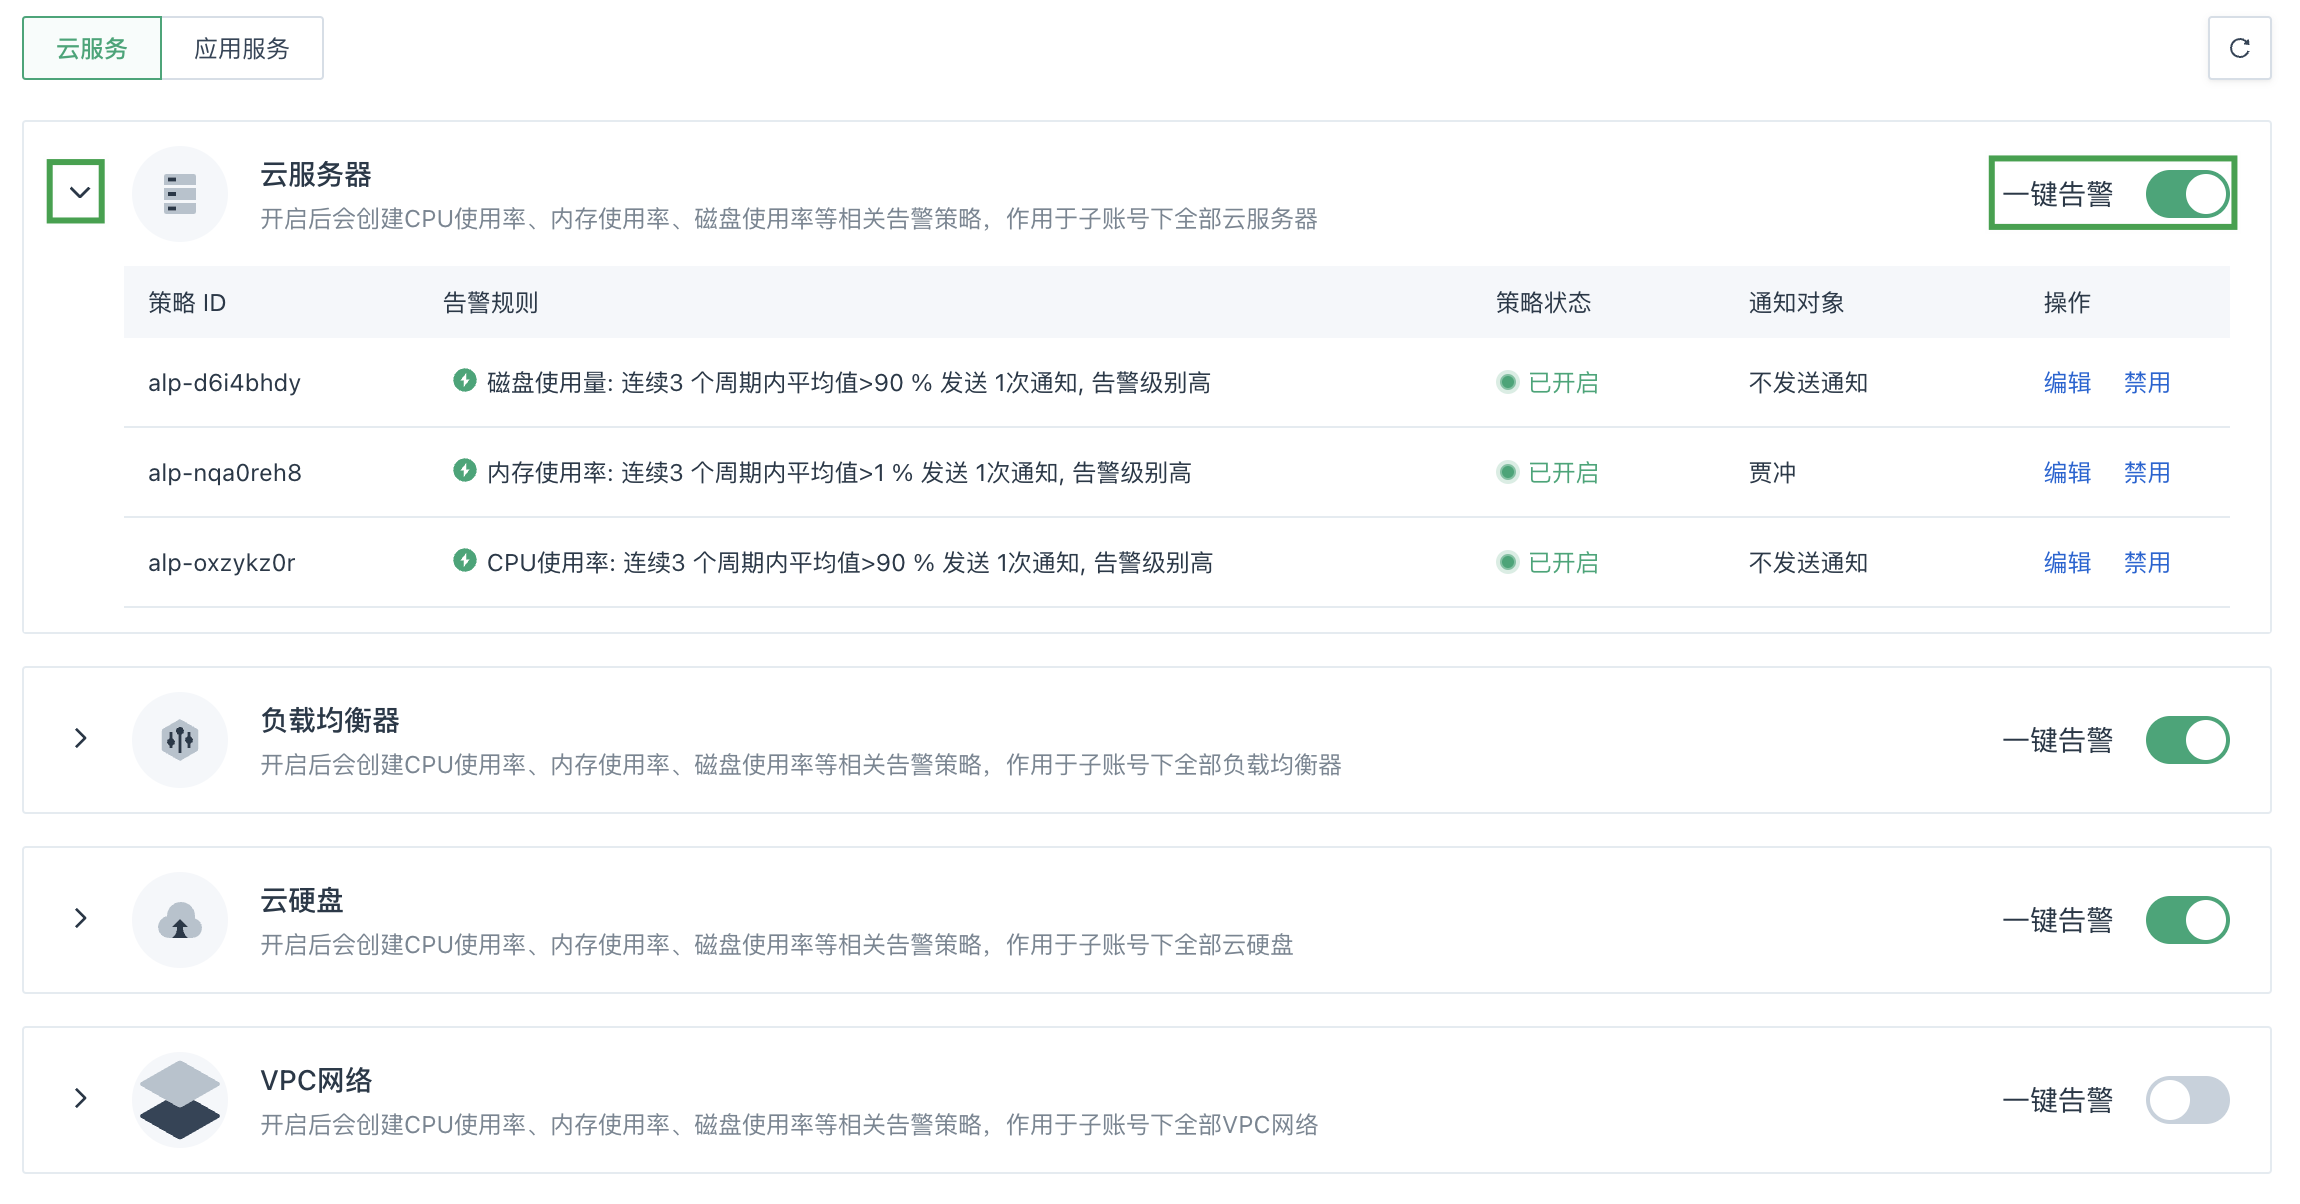Click the 云硬盘 cloud disk icon
The image size is (2300, 1204).
[180, 920]
